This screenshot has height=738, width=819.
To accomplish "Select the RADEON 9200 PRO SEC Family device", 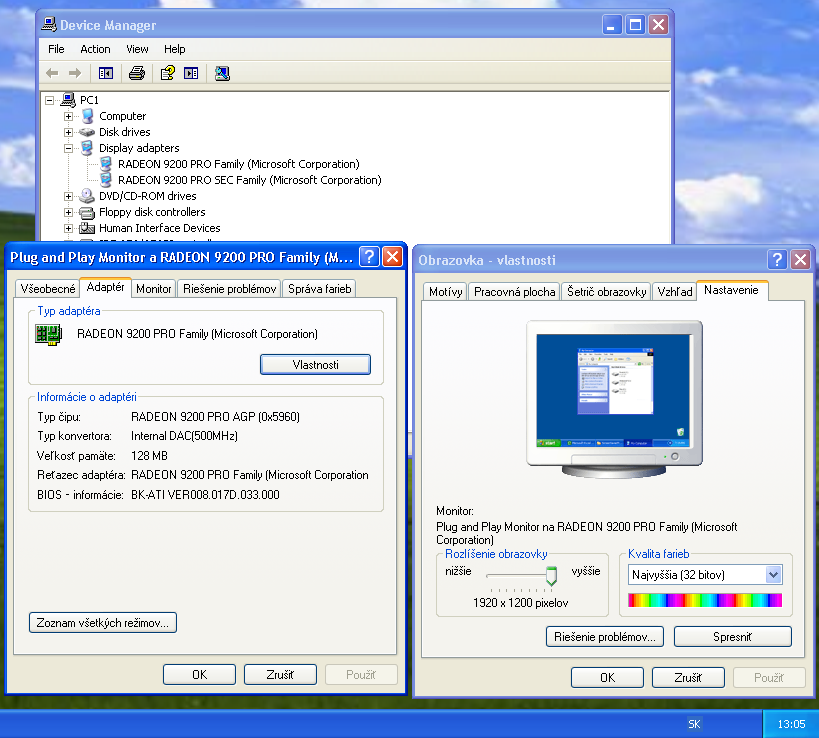I will pyautogui.click(x=249, y=180).
